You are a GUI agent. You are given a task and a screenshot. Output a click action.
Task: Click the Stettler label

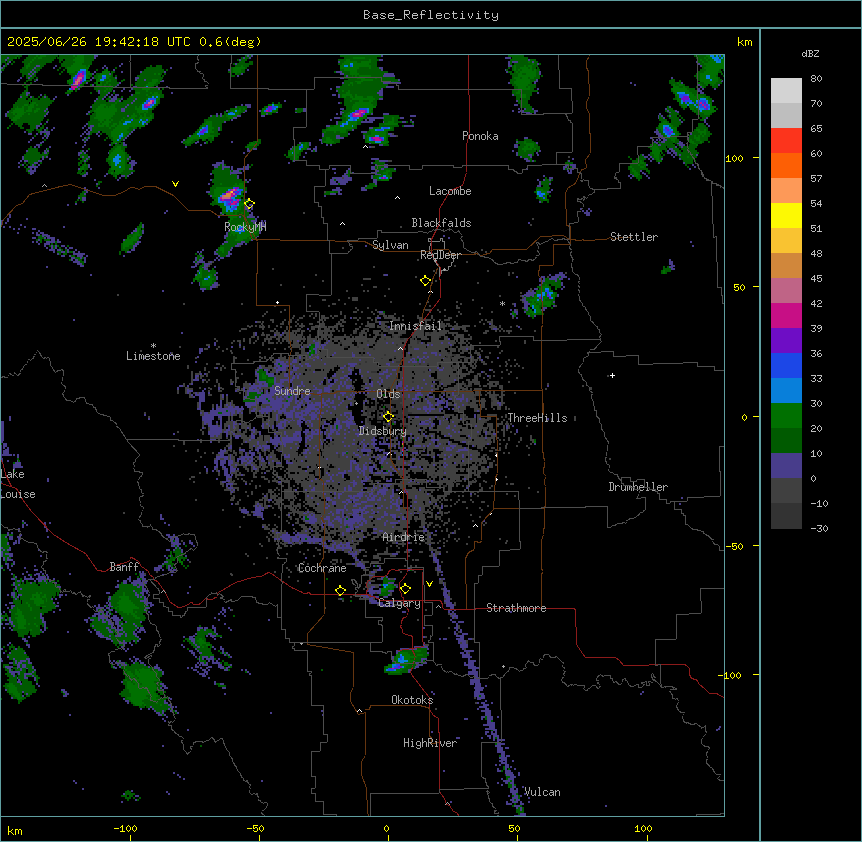click(634, 237)
